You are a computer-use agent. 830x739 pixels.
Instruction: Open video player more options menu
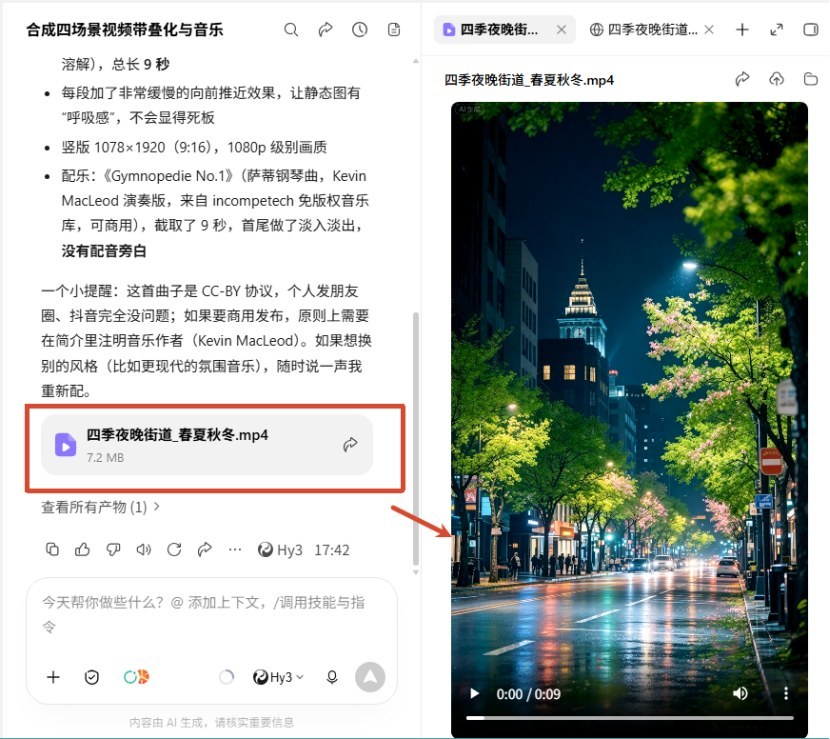786,693
